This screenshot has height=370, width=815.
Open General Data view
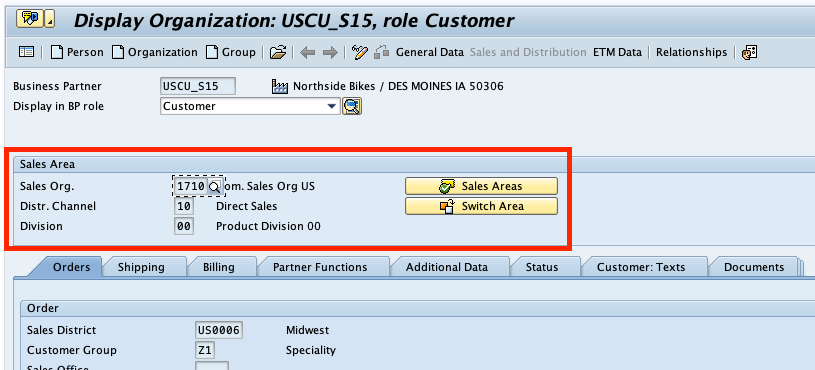point(430,52)
